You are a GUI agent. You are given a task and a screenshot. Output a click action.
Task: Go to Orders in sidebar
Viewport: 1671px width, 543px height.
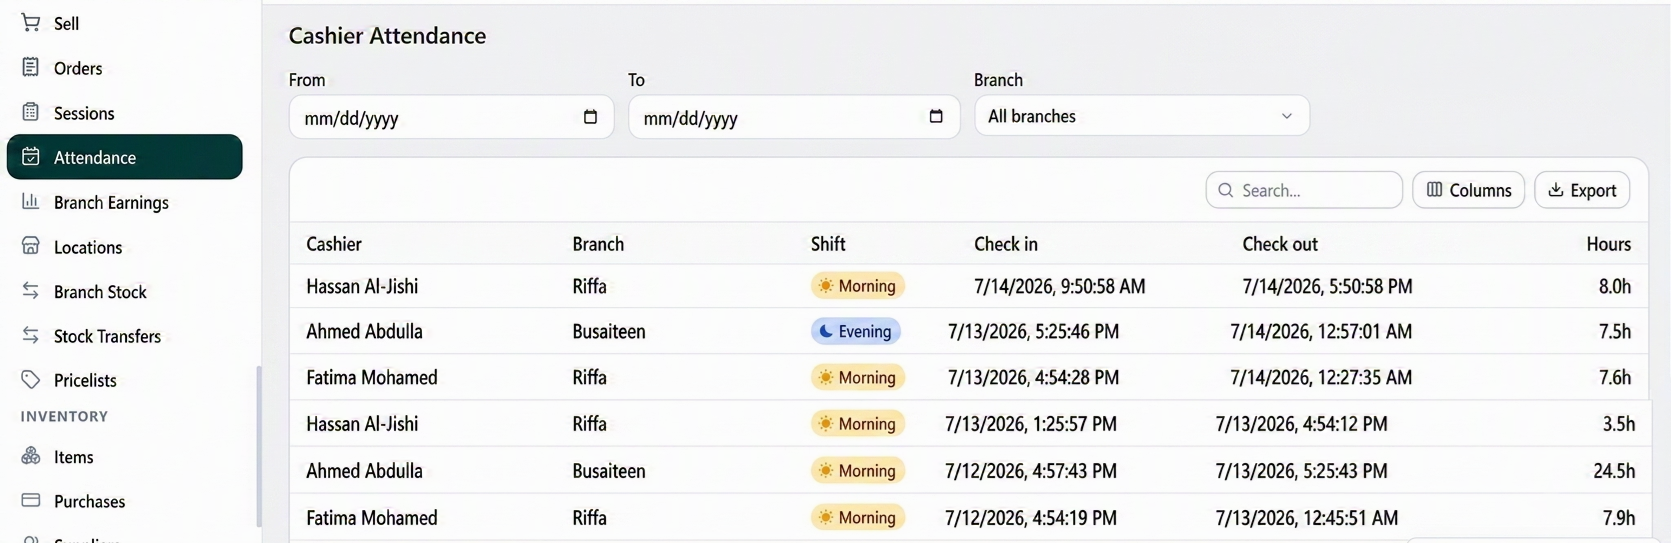pyautogui.click(x=124, y=68)
